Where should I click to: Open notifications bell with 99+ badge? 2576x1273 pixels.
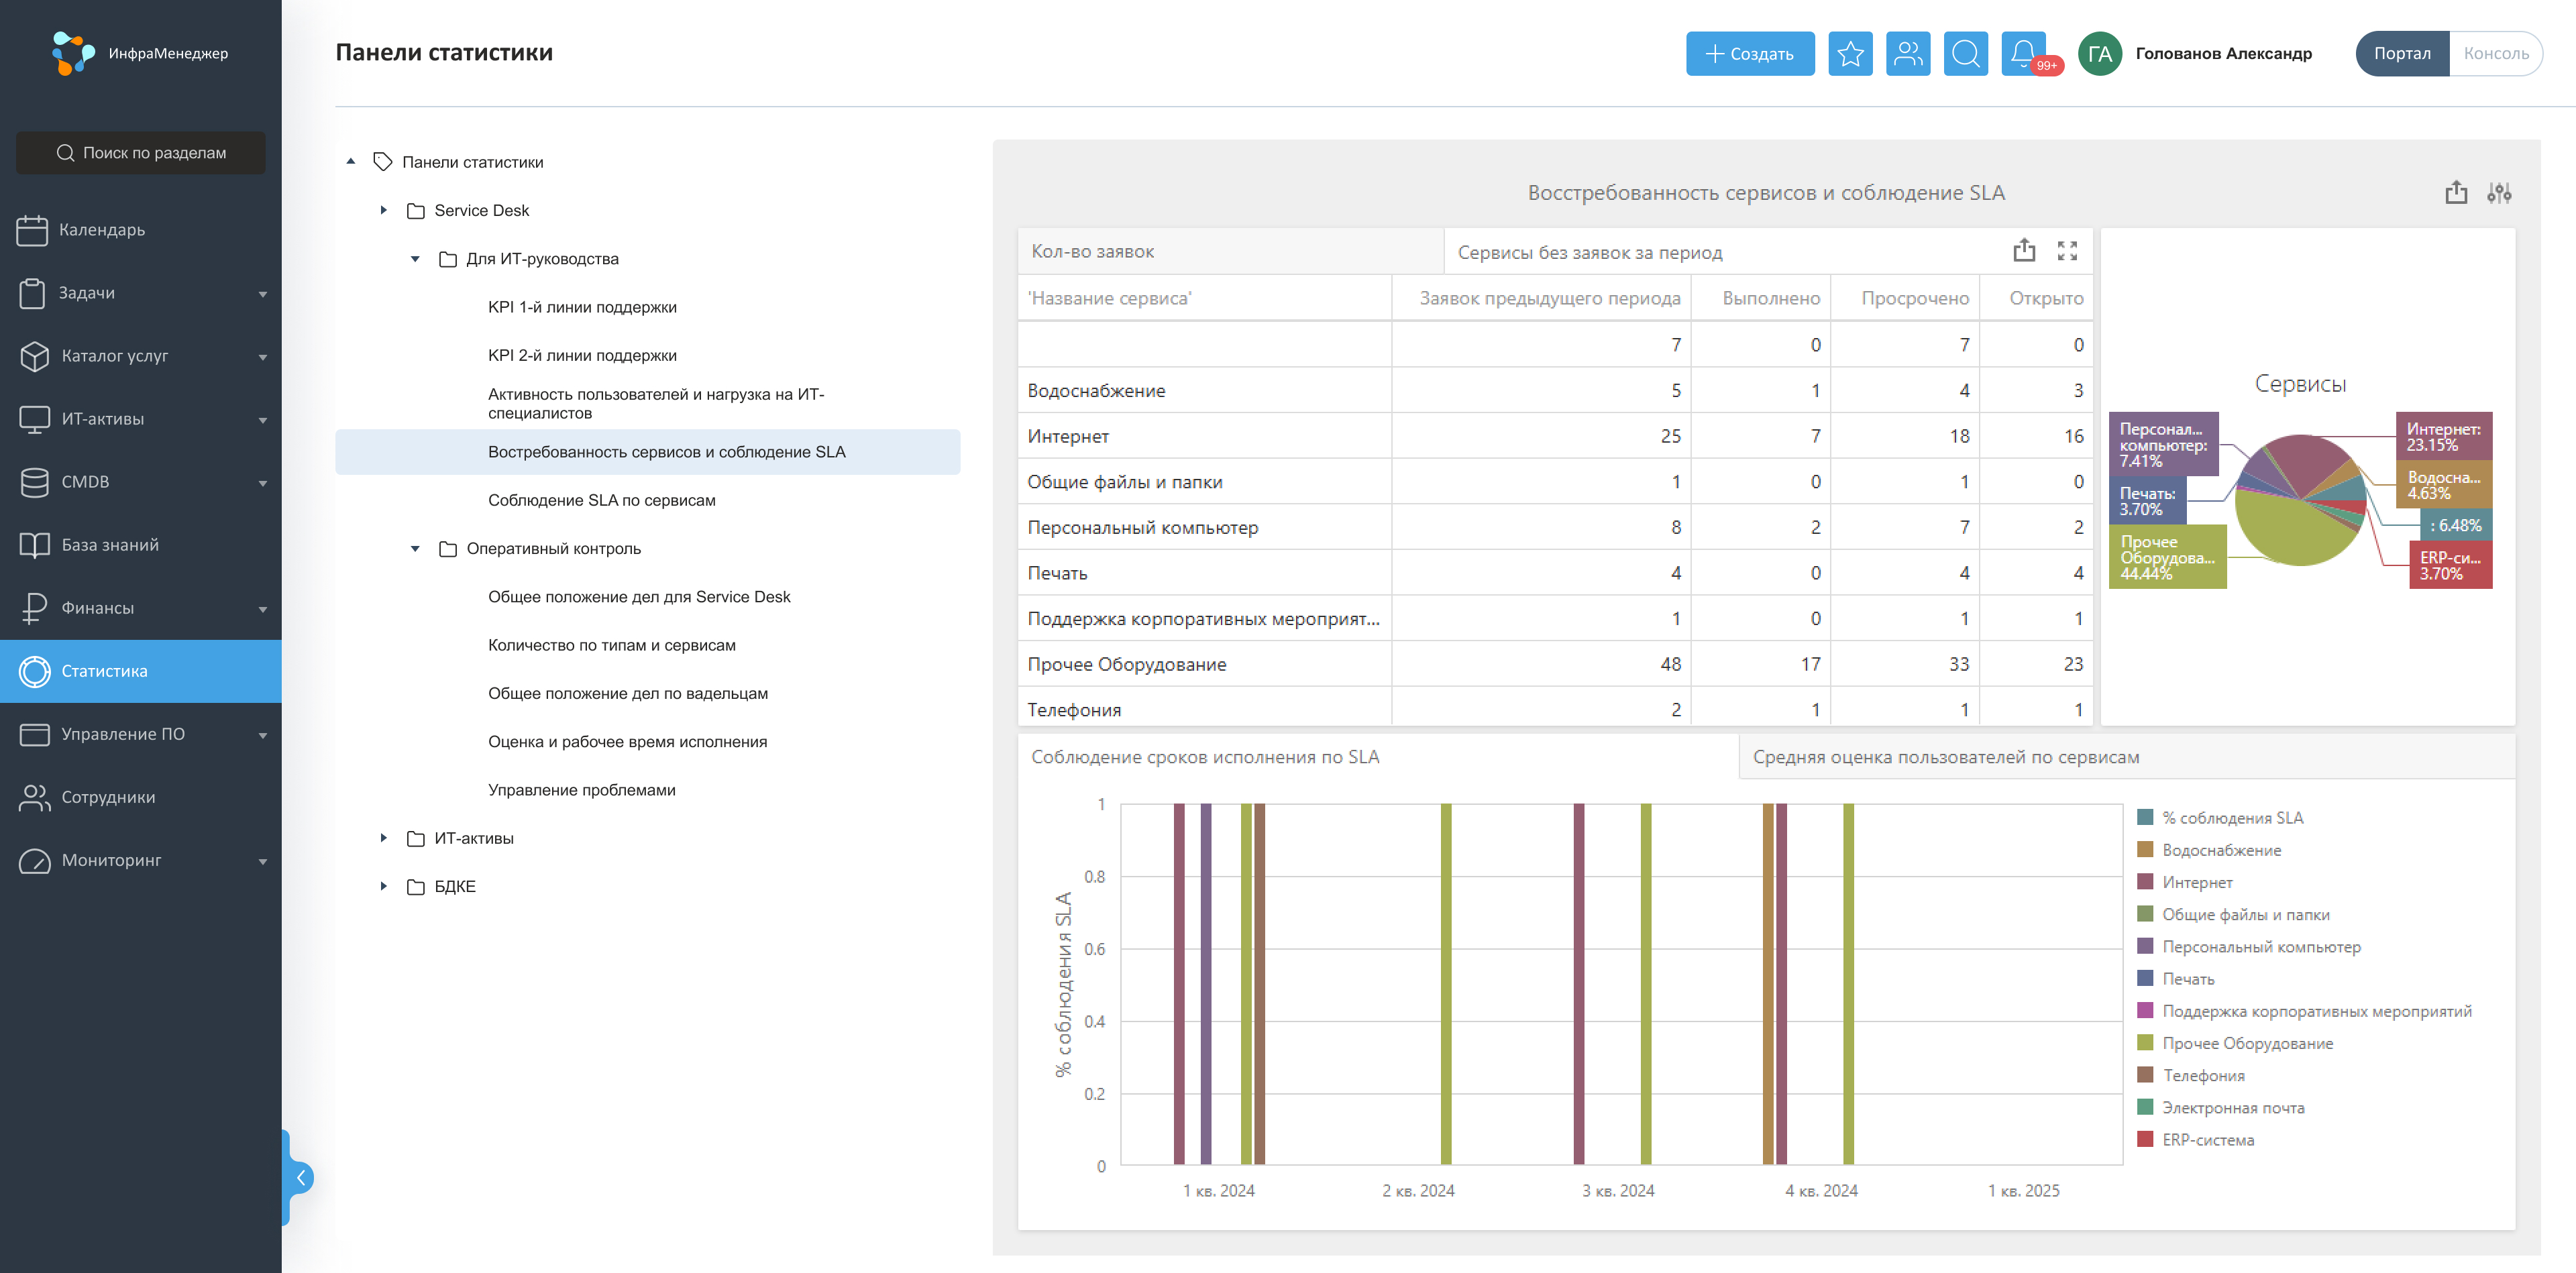[2023, 54]
